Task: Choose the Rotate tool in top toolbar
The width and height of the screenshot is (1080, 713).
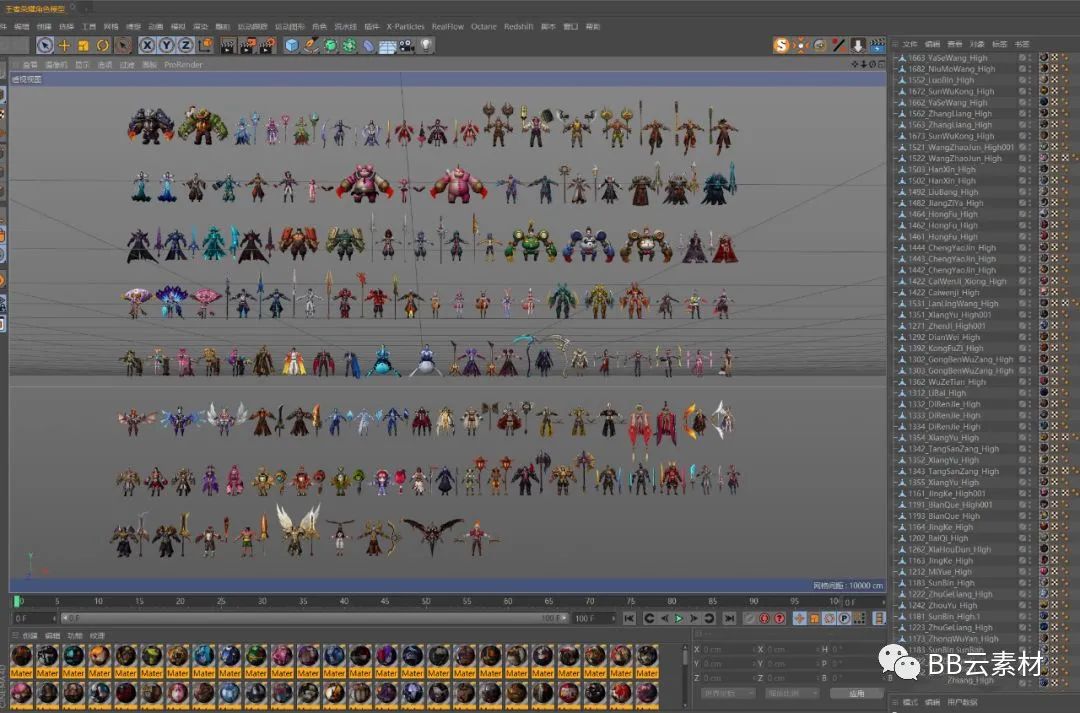Action: (x=103, y=45)
